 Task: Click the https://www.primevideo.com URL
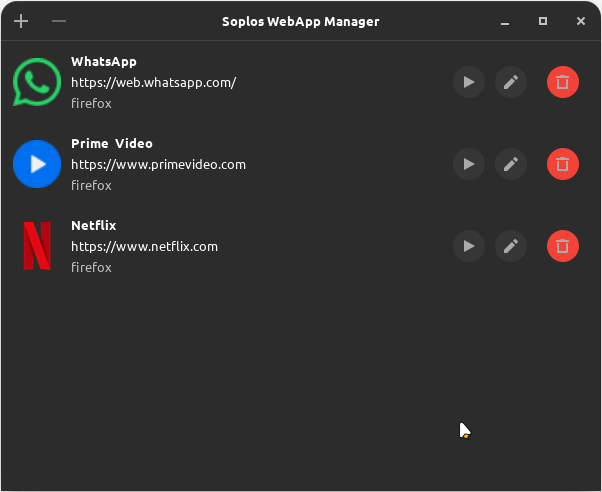[158, 164]
